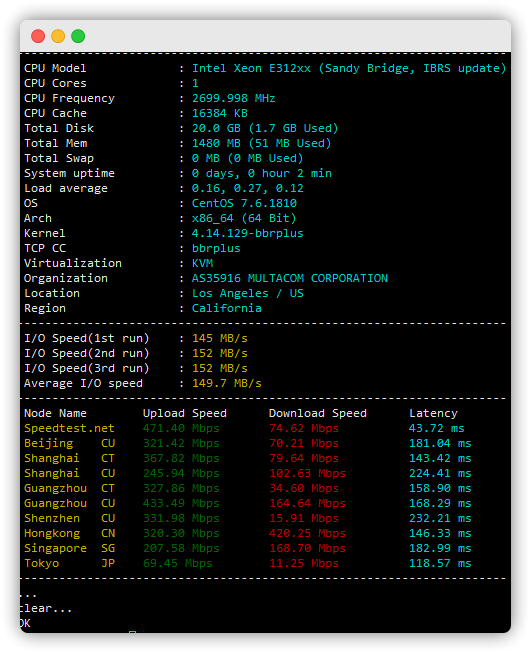Screen dimensions: 531x653
Task: Click Shanghai CU latency 224.41 ms
Action: pyautogui.click(x=440, y=473)
